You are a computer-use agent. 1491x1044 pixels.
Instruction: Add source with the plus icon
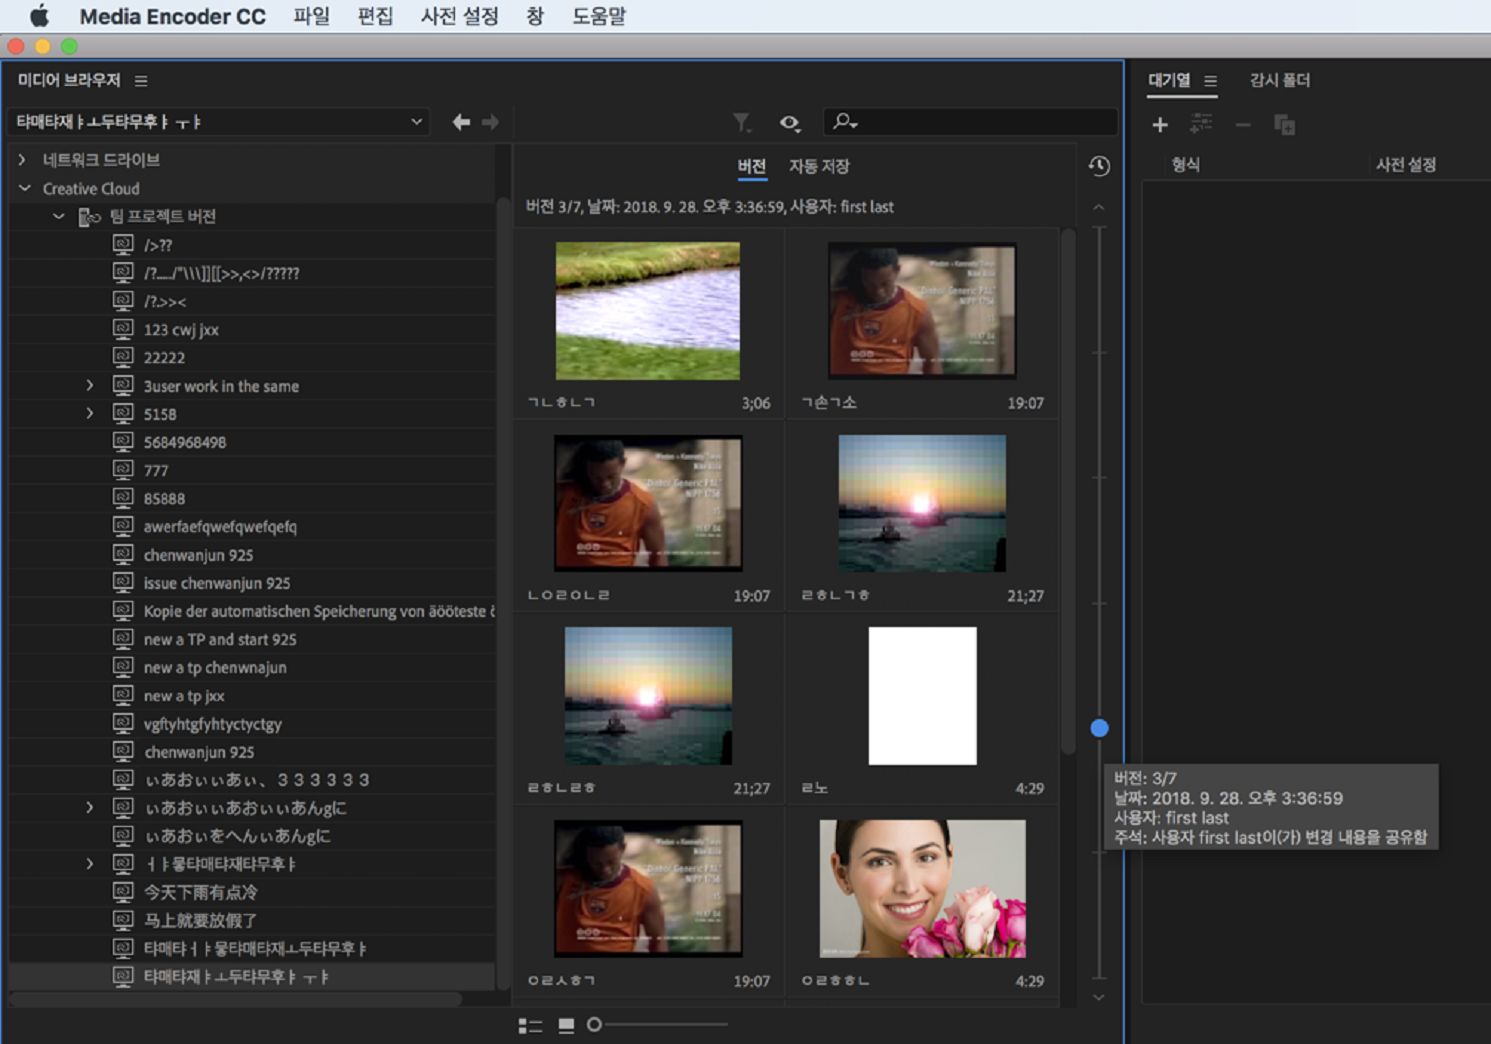pos(1160,125)
